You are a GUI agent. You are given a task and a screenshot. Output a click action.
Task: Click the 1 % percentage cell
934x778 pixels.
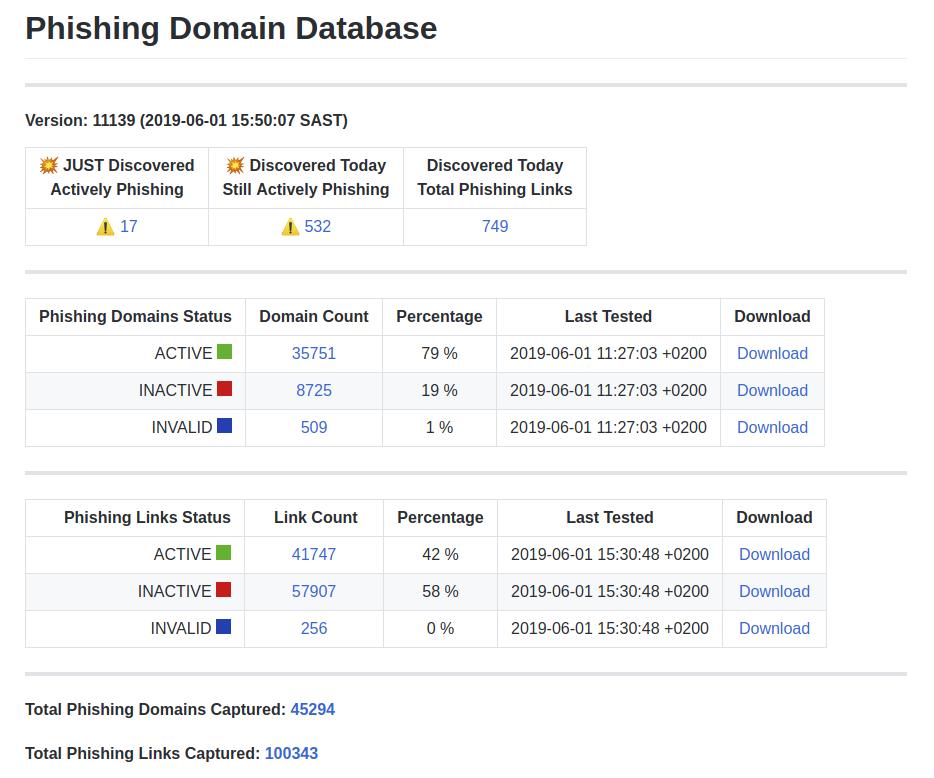click(x=440, y=427)
